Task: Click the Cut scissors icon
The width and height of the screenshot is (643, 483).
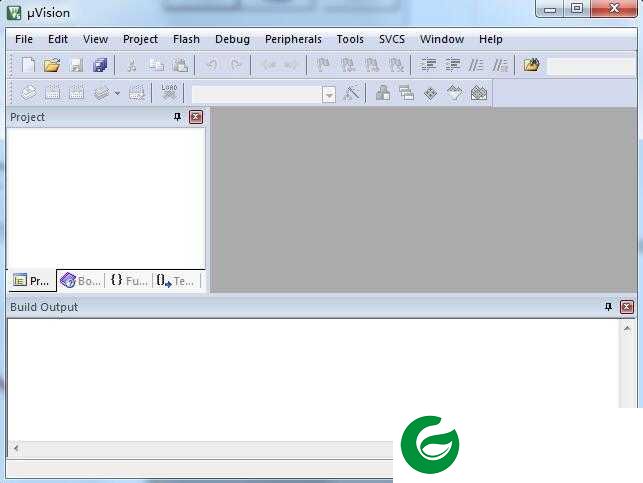Action: [x=132, y=65]
